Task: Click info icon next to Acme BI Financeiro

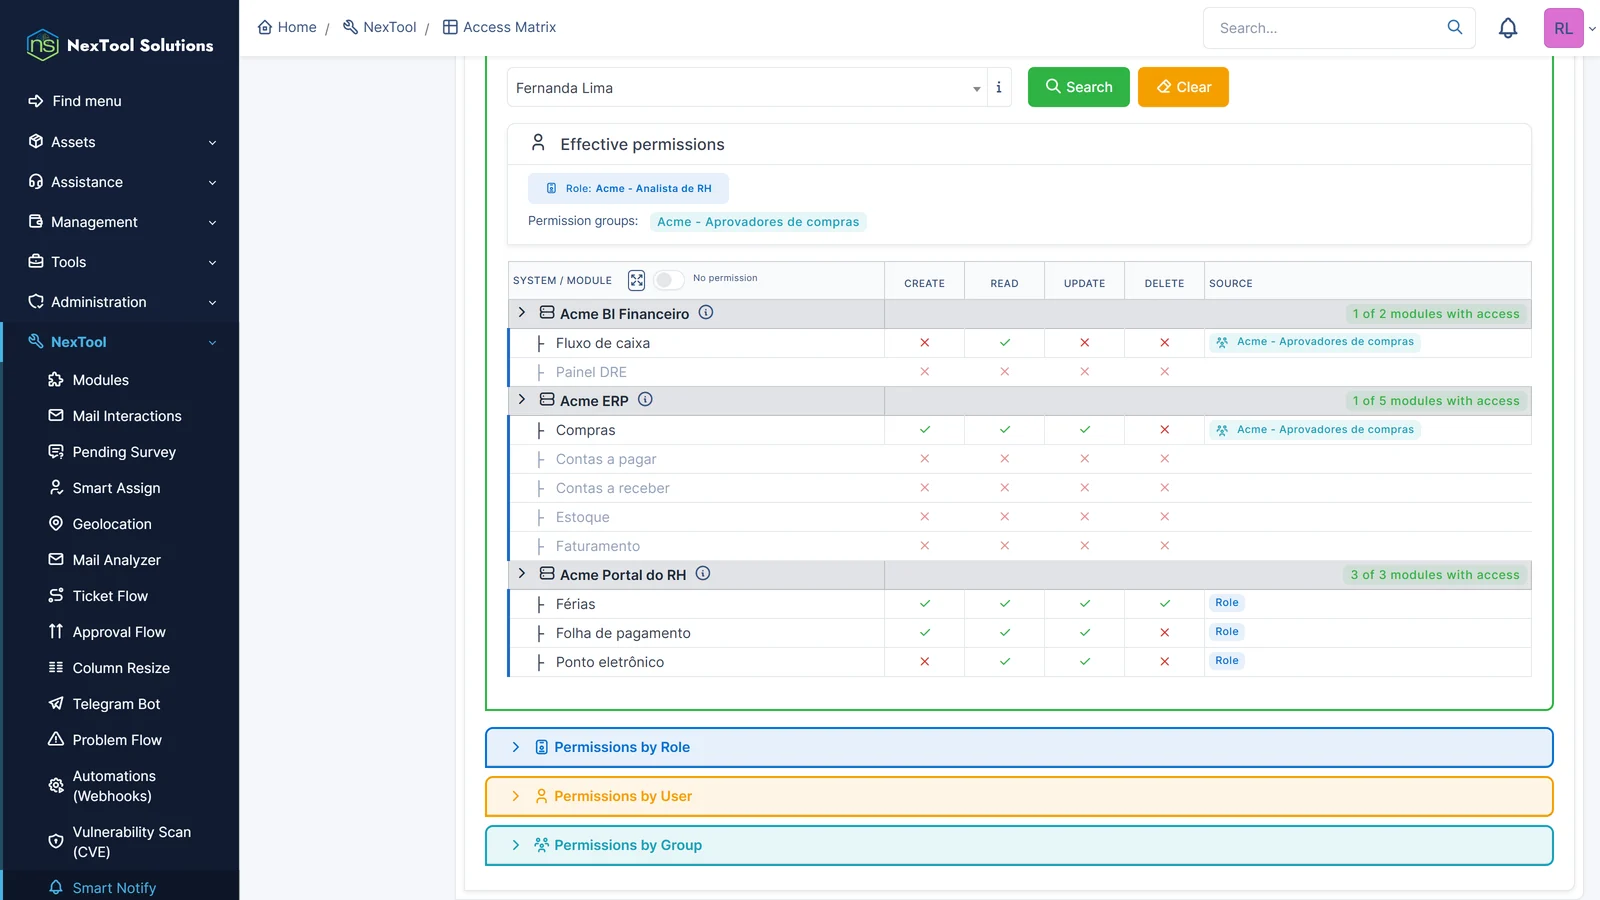Action: tap(706, 312)
